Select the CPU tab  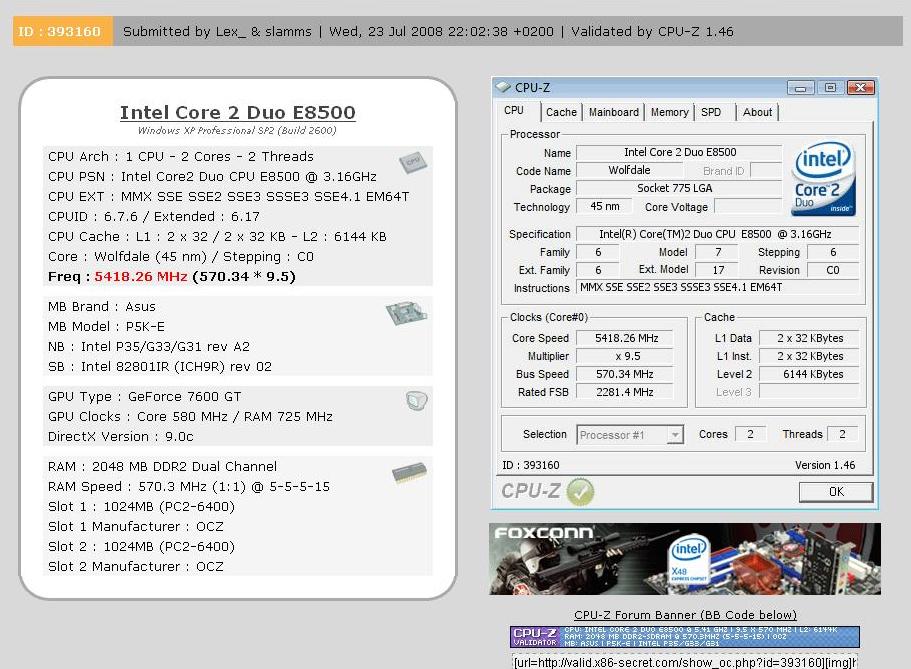point(514,110)
